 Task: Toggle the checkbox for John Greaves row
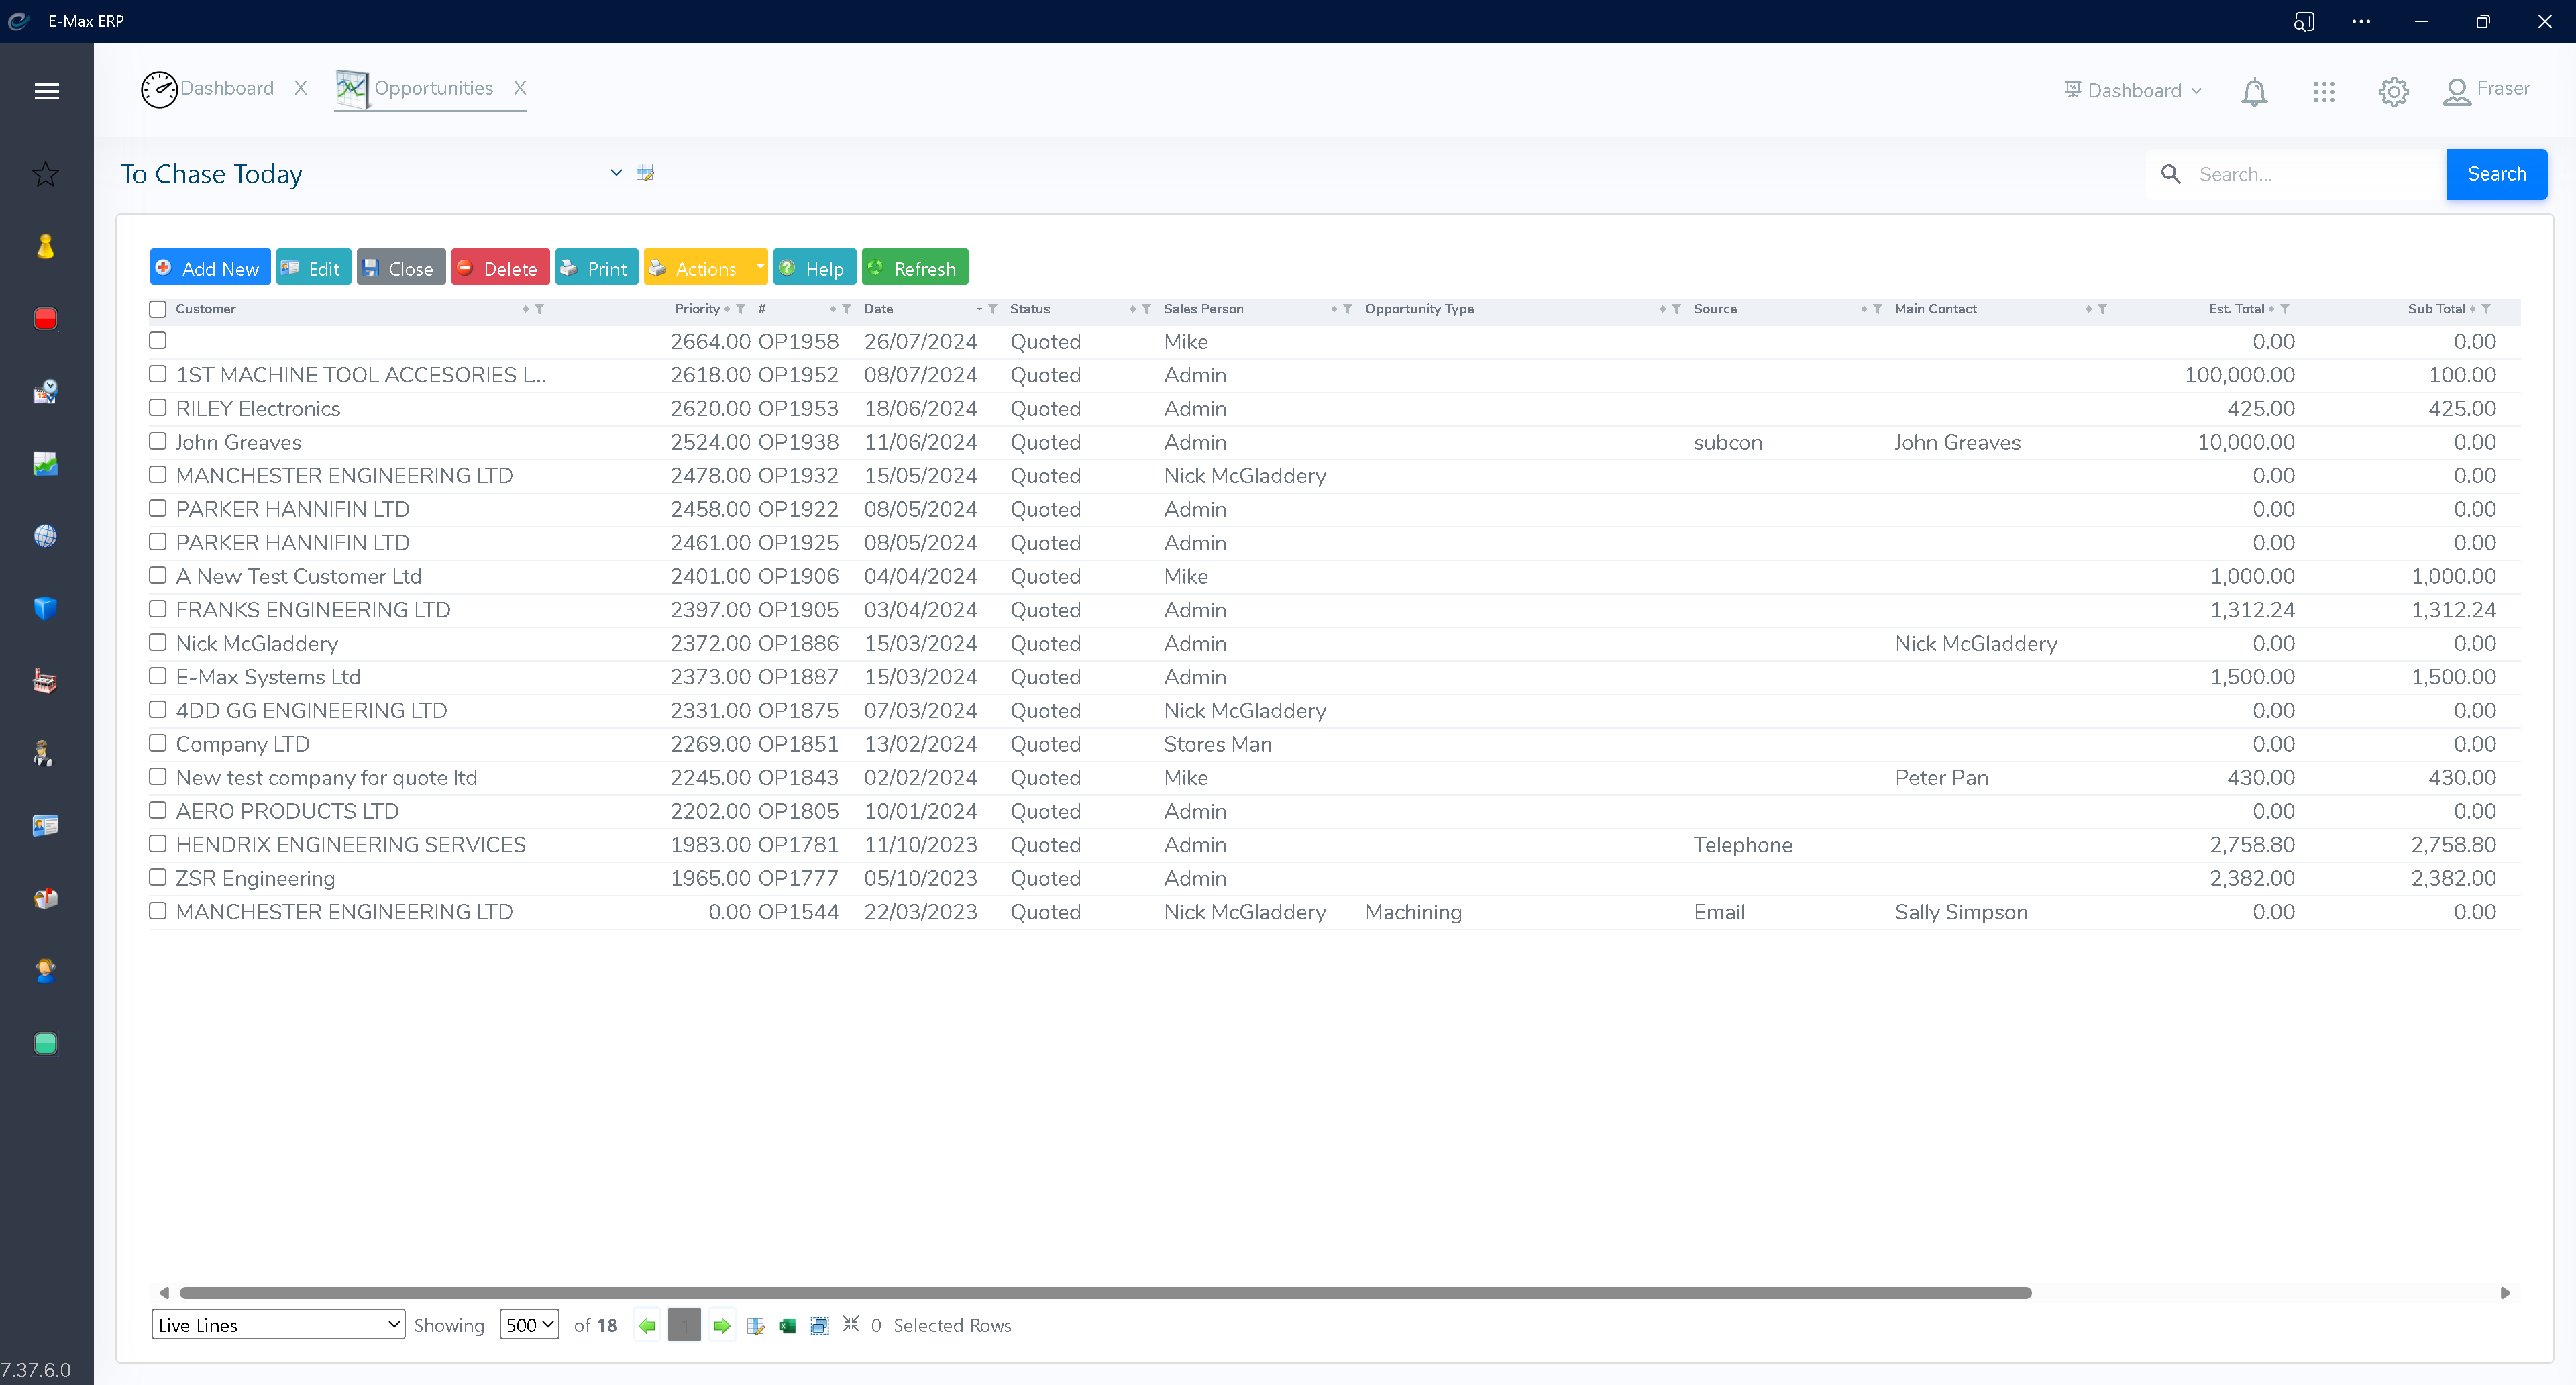click(158, 442)
